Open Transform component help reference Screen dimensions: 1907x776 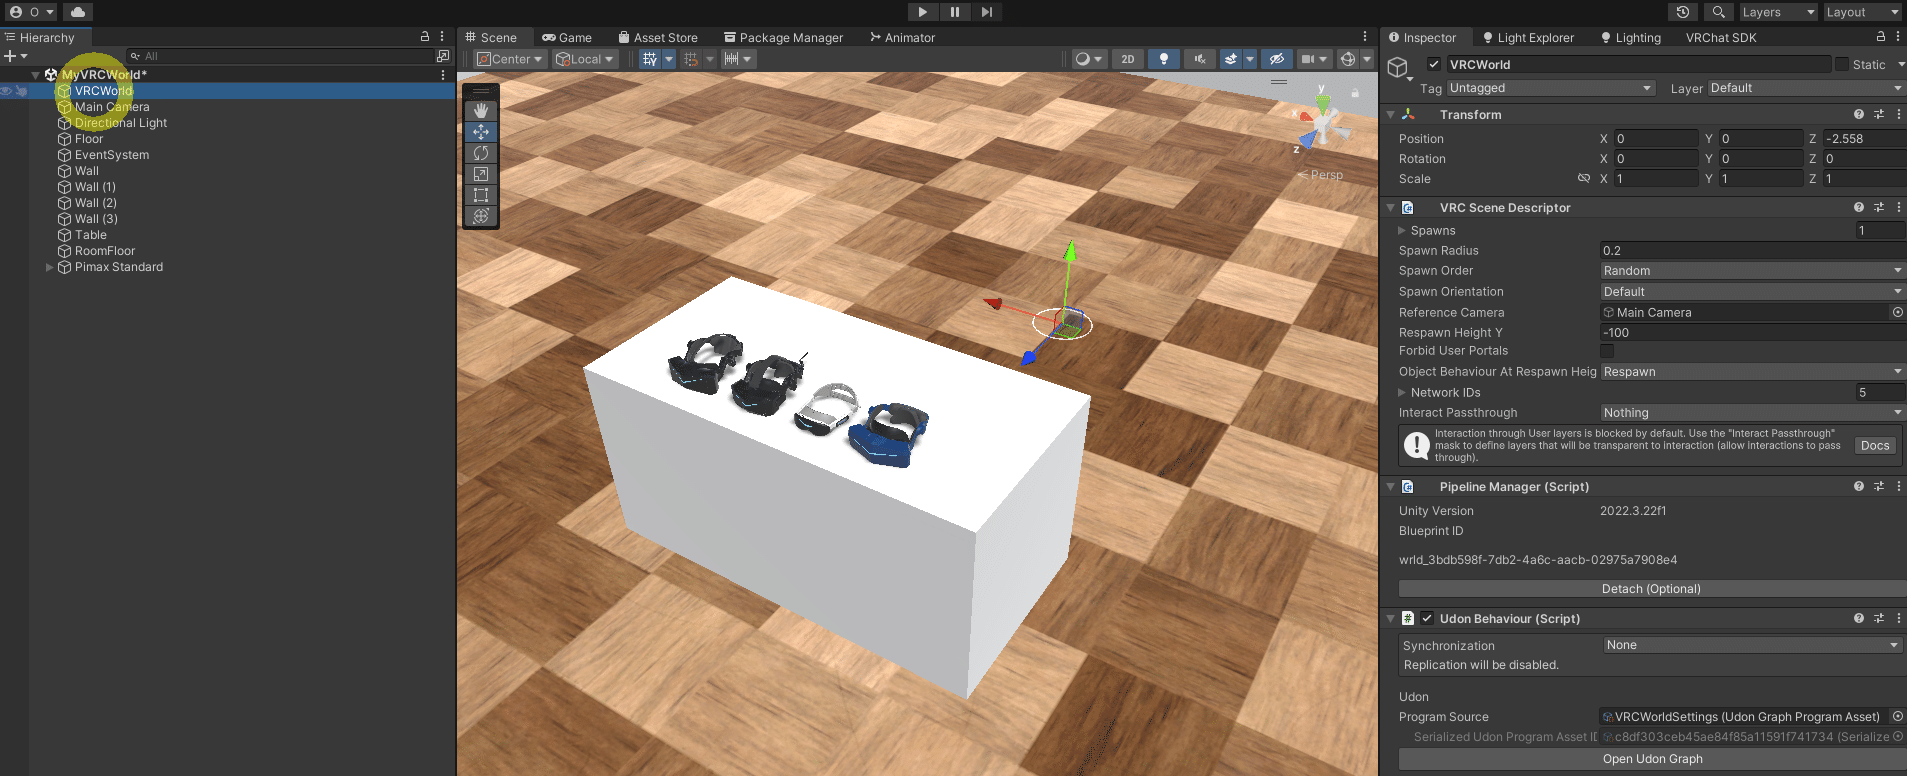(x=1859, y=115)
